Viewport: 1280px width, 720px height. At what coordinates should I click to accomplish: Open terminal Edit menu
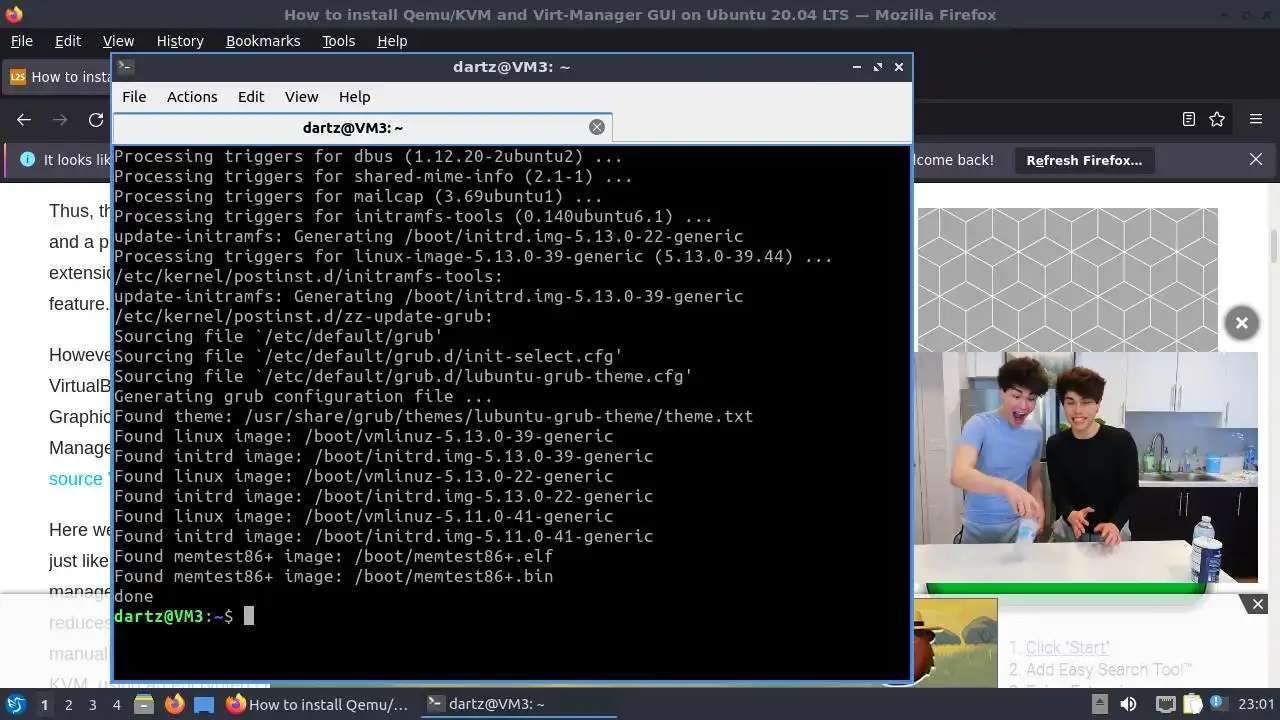pos(251,97)
